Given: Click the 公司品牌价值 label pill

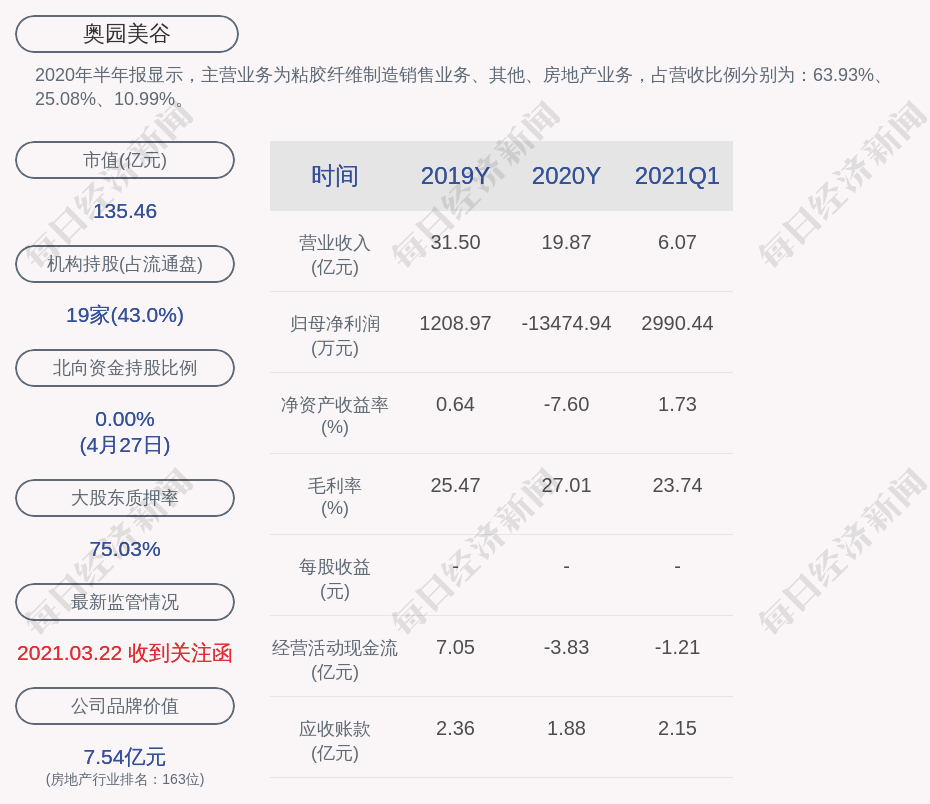Looking at the screenshot, I should pyautogui.click(x=125, y=706).
